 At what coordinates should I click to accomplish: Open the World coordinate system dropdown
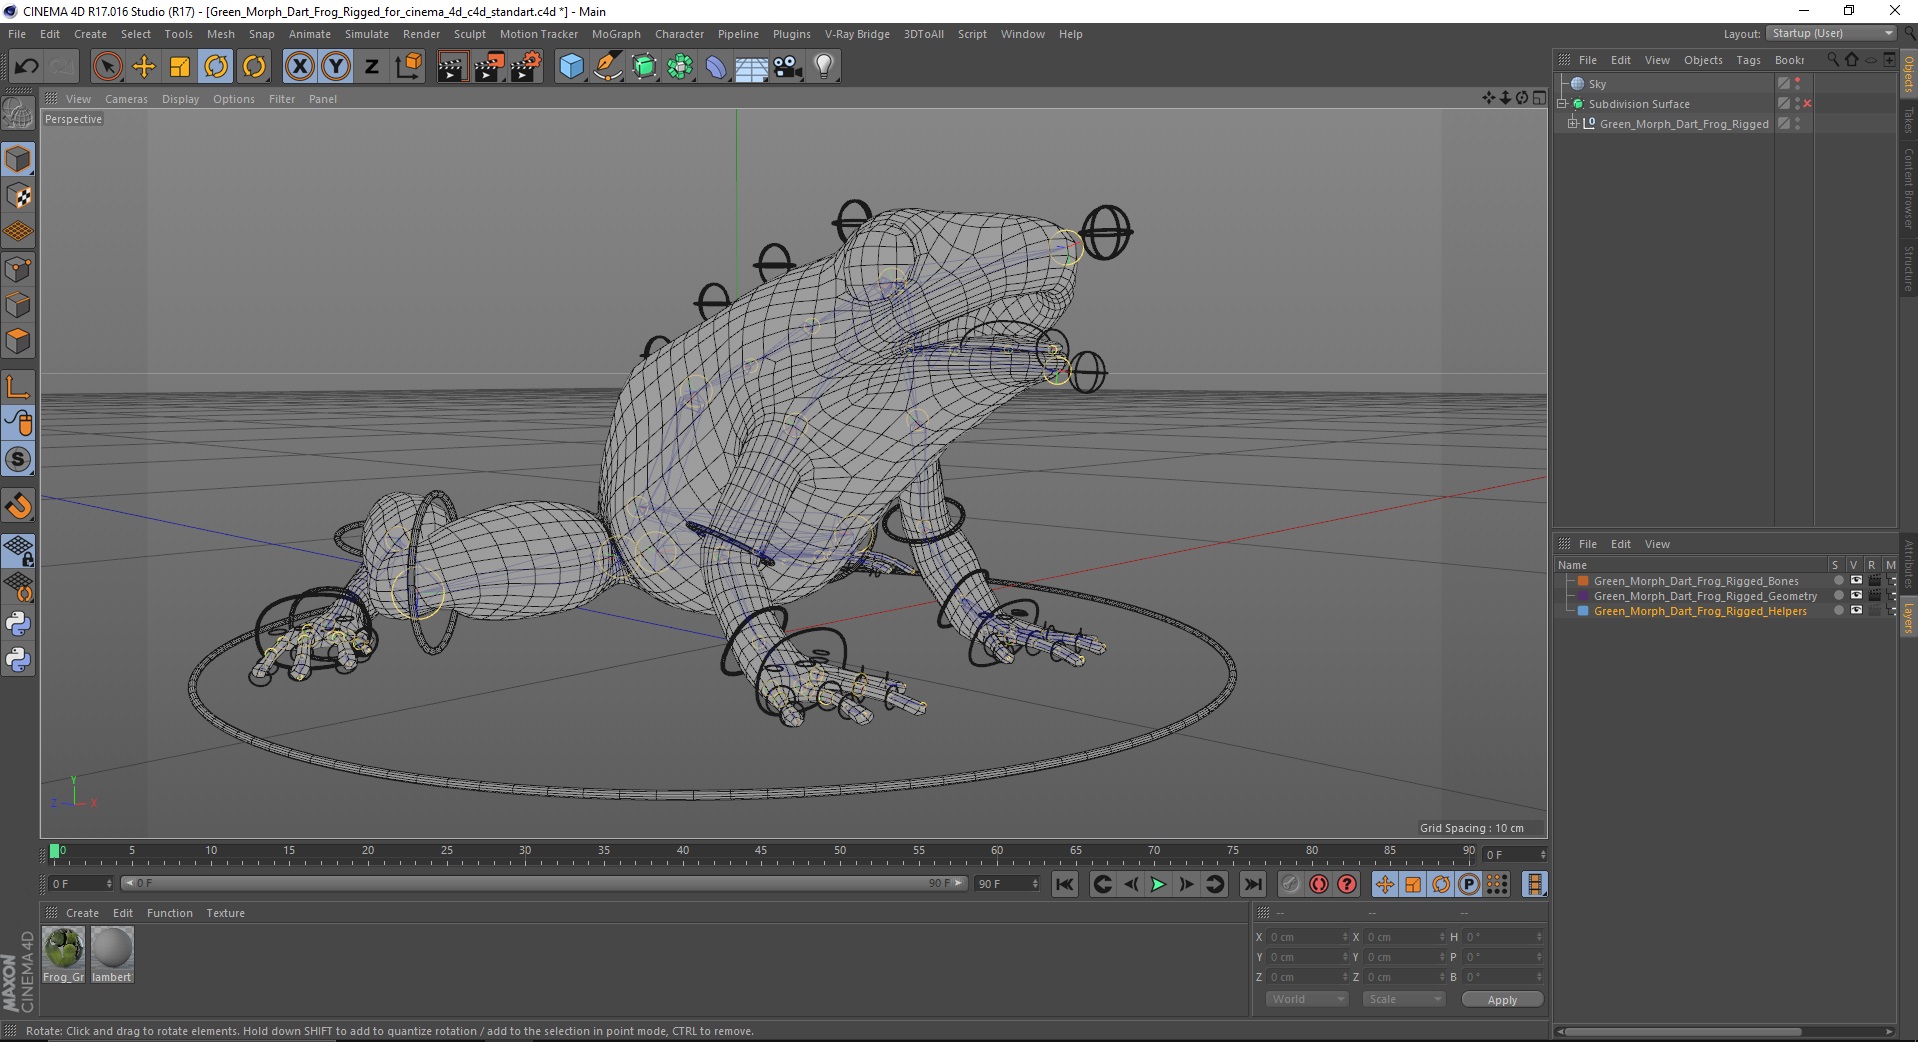pos(1307,999)
